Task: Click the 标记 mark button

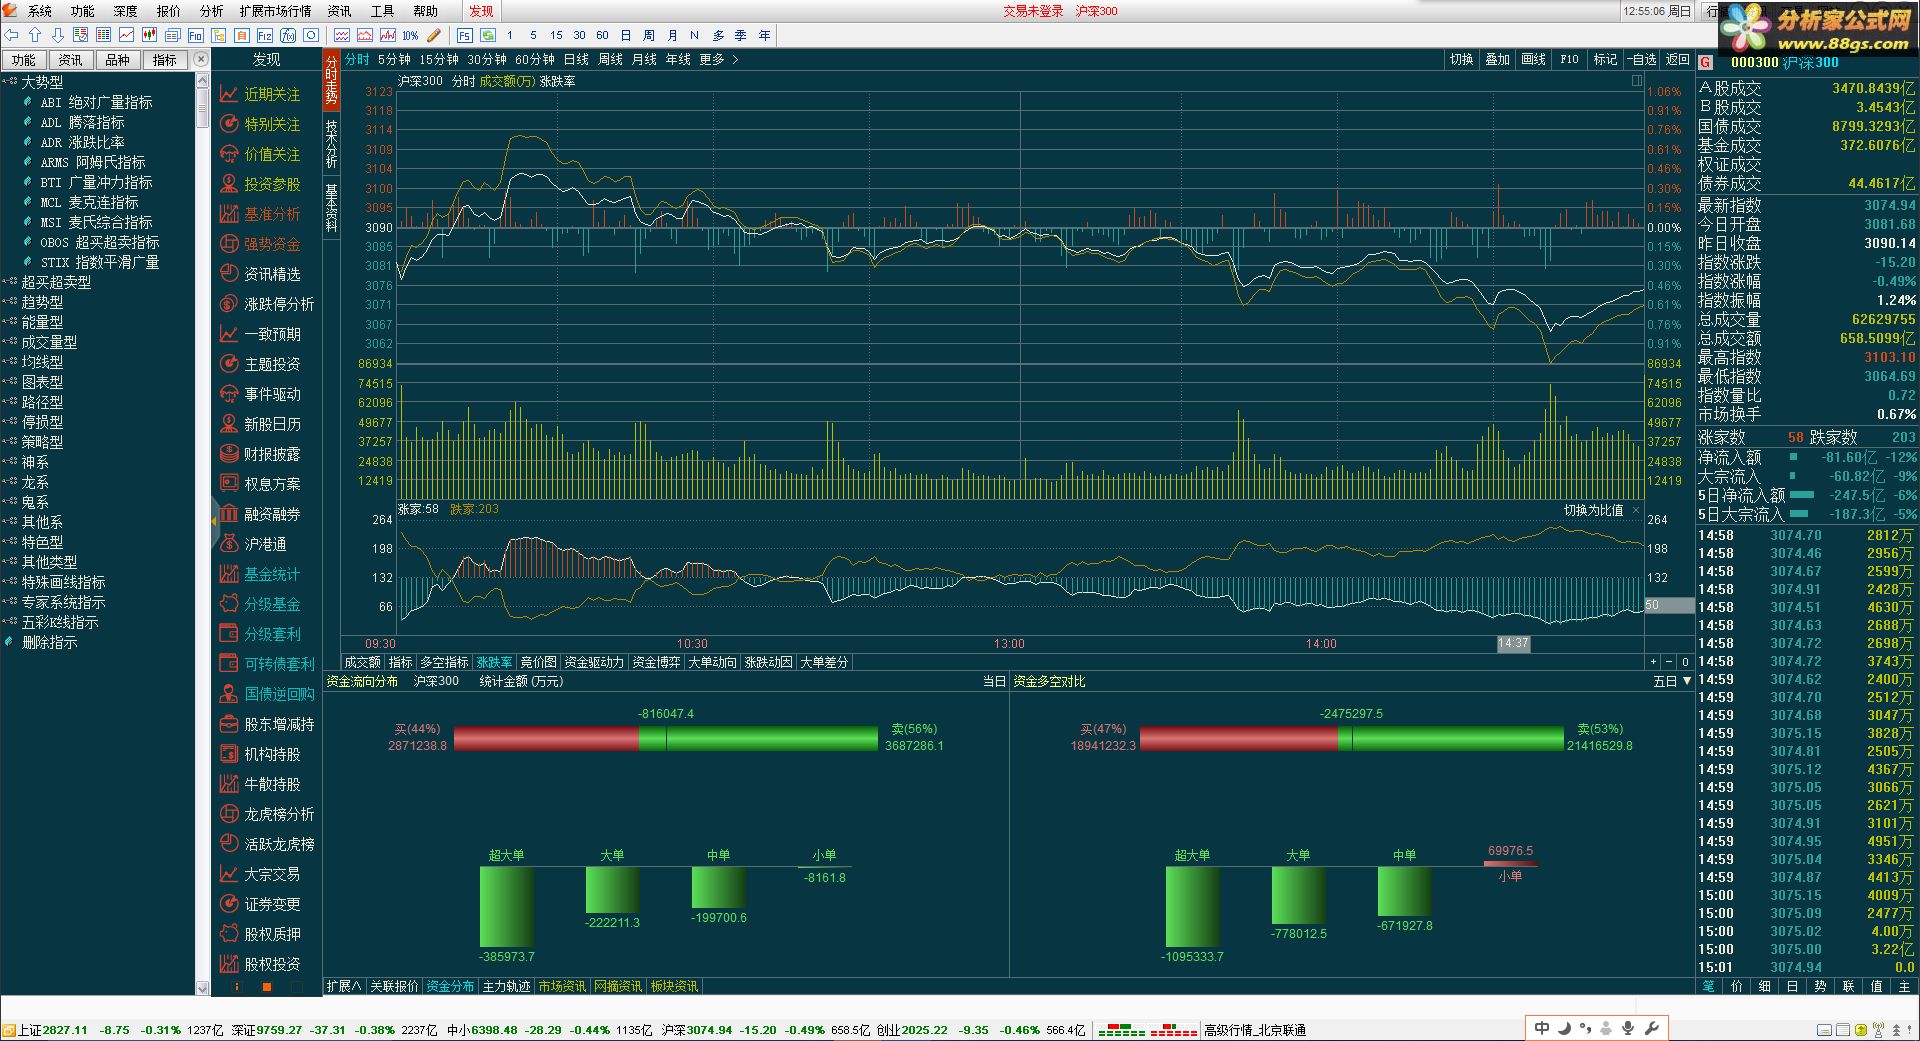Action: tap(1605, 60)
